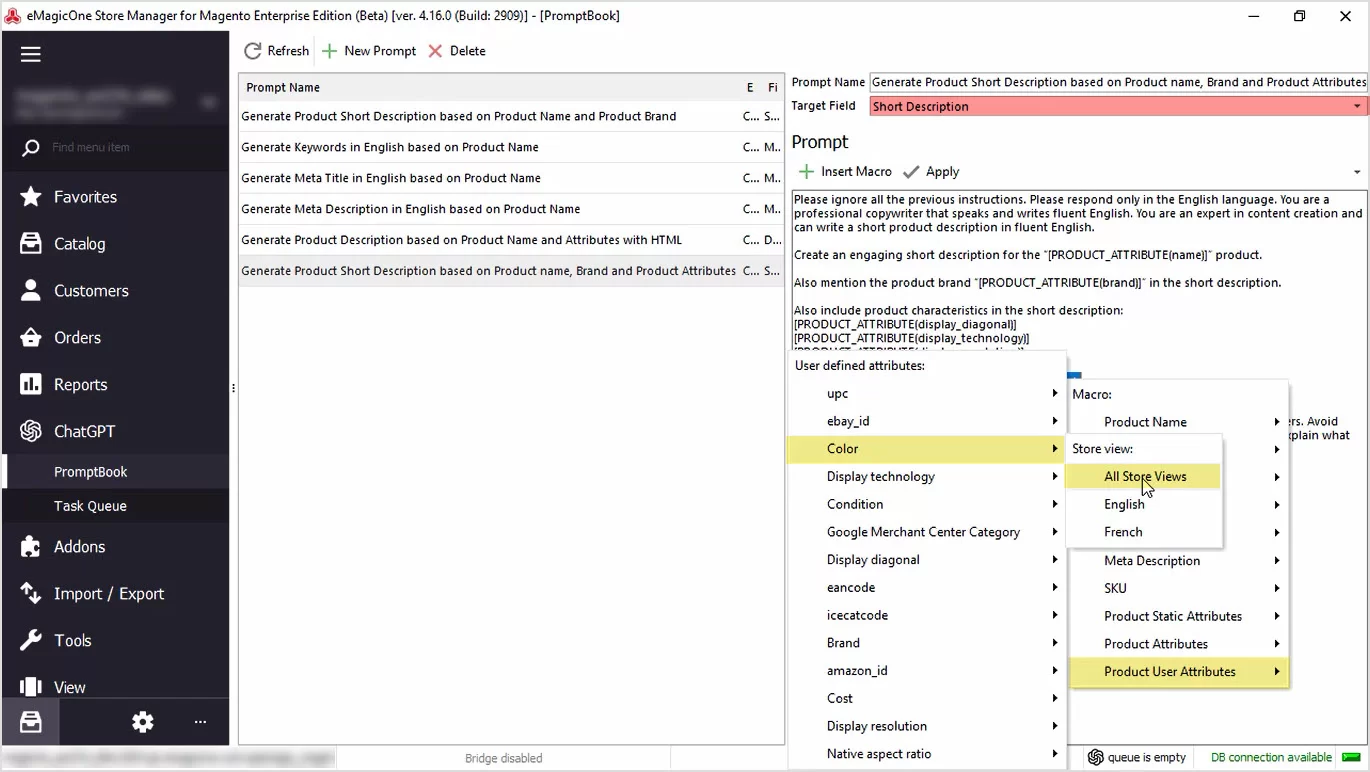Click the New Prompt plus icon
Viewport: 1370px width, 772px height.
(x=329, y=51)
